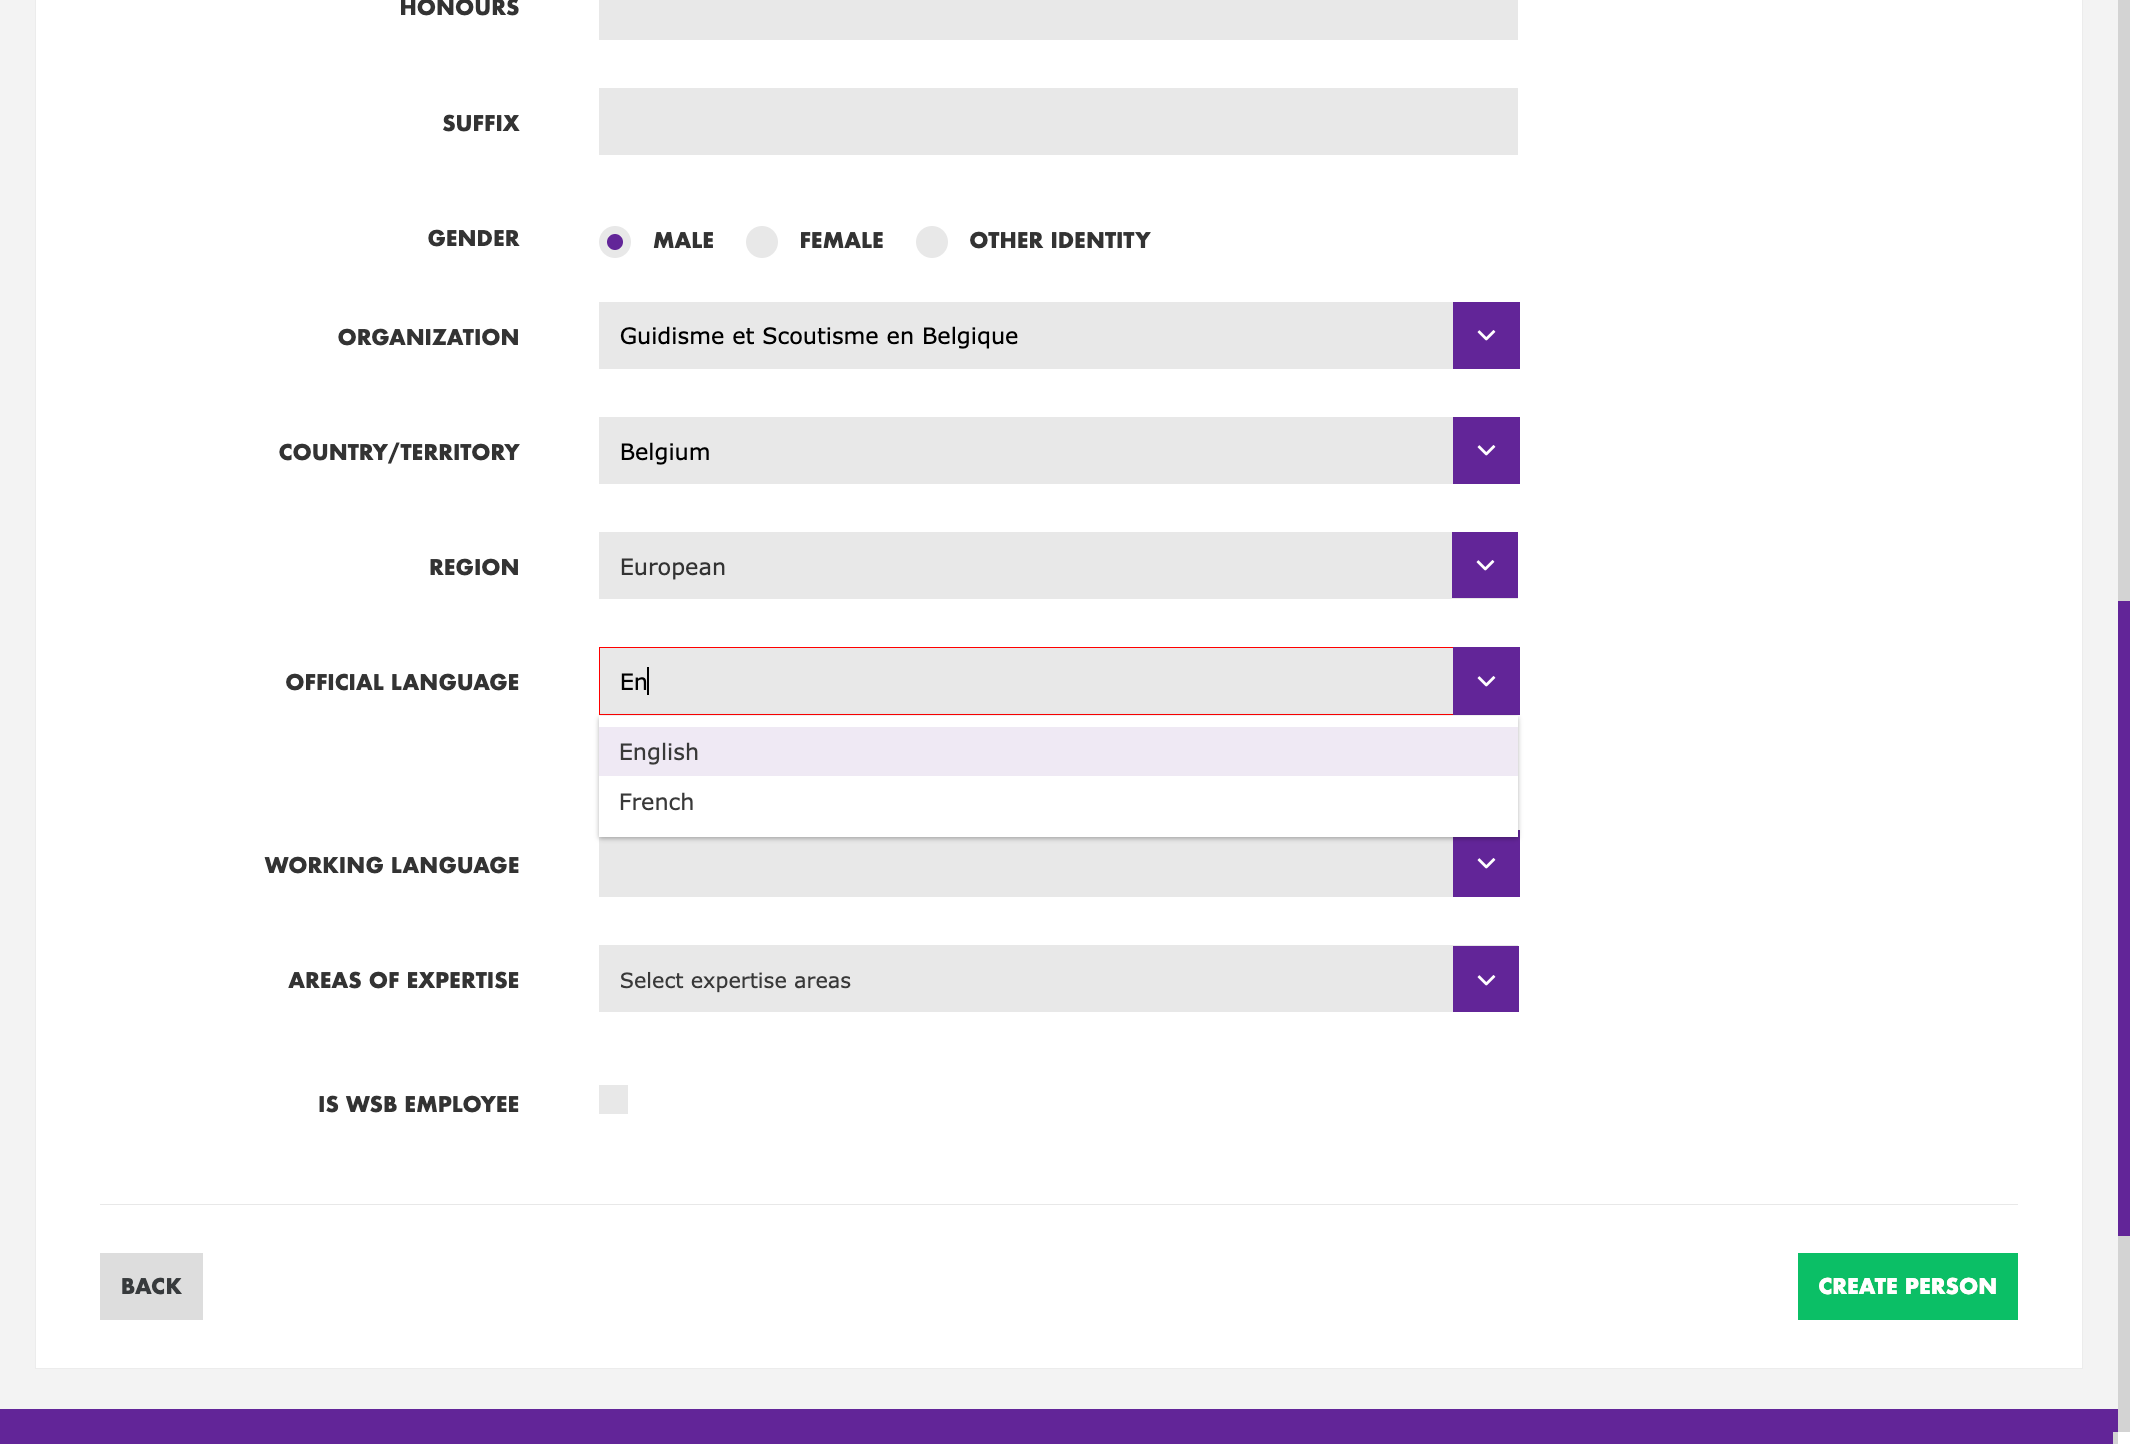Click the Official Language search field

pyautogui.click(x=1026, y=681)
